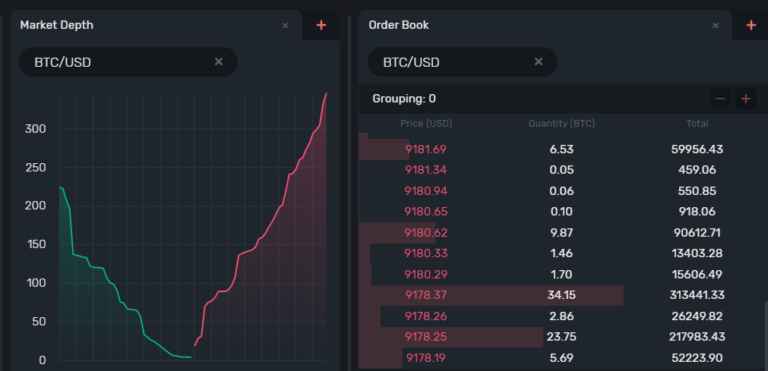Clear BTC/USD in the Order Book panel

pos(538,62)
